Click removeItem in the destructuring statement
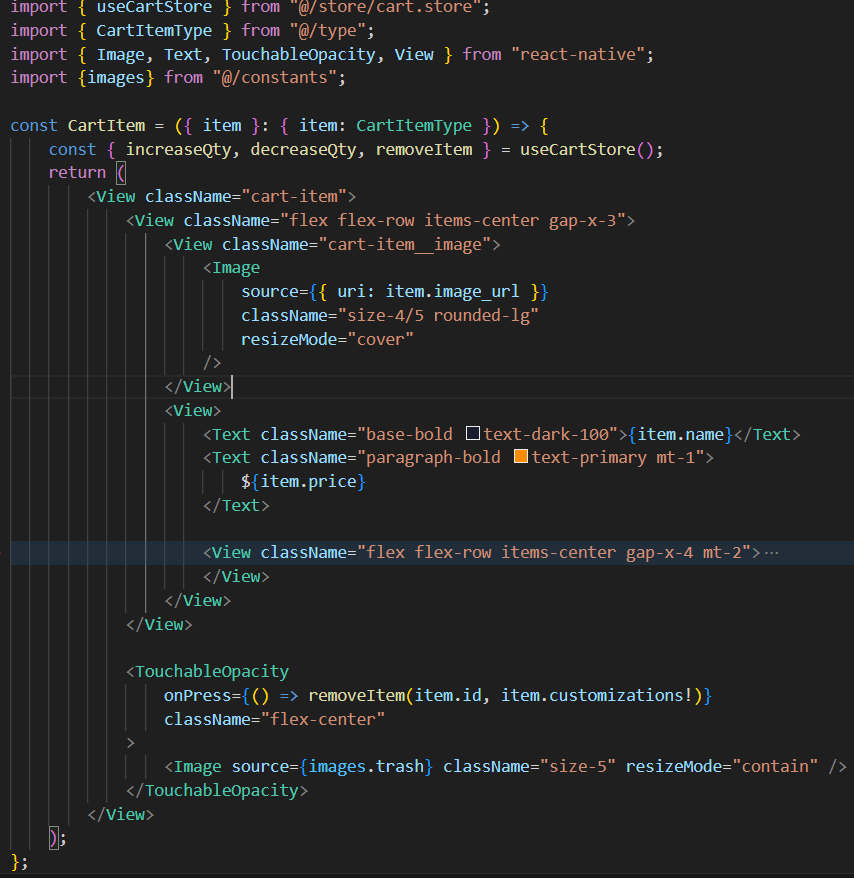This screenshot has width=854, height=878. [x=423, y=150]
